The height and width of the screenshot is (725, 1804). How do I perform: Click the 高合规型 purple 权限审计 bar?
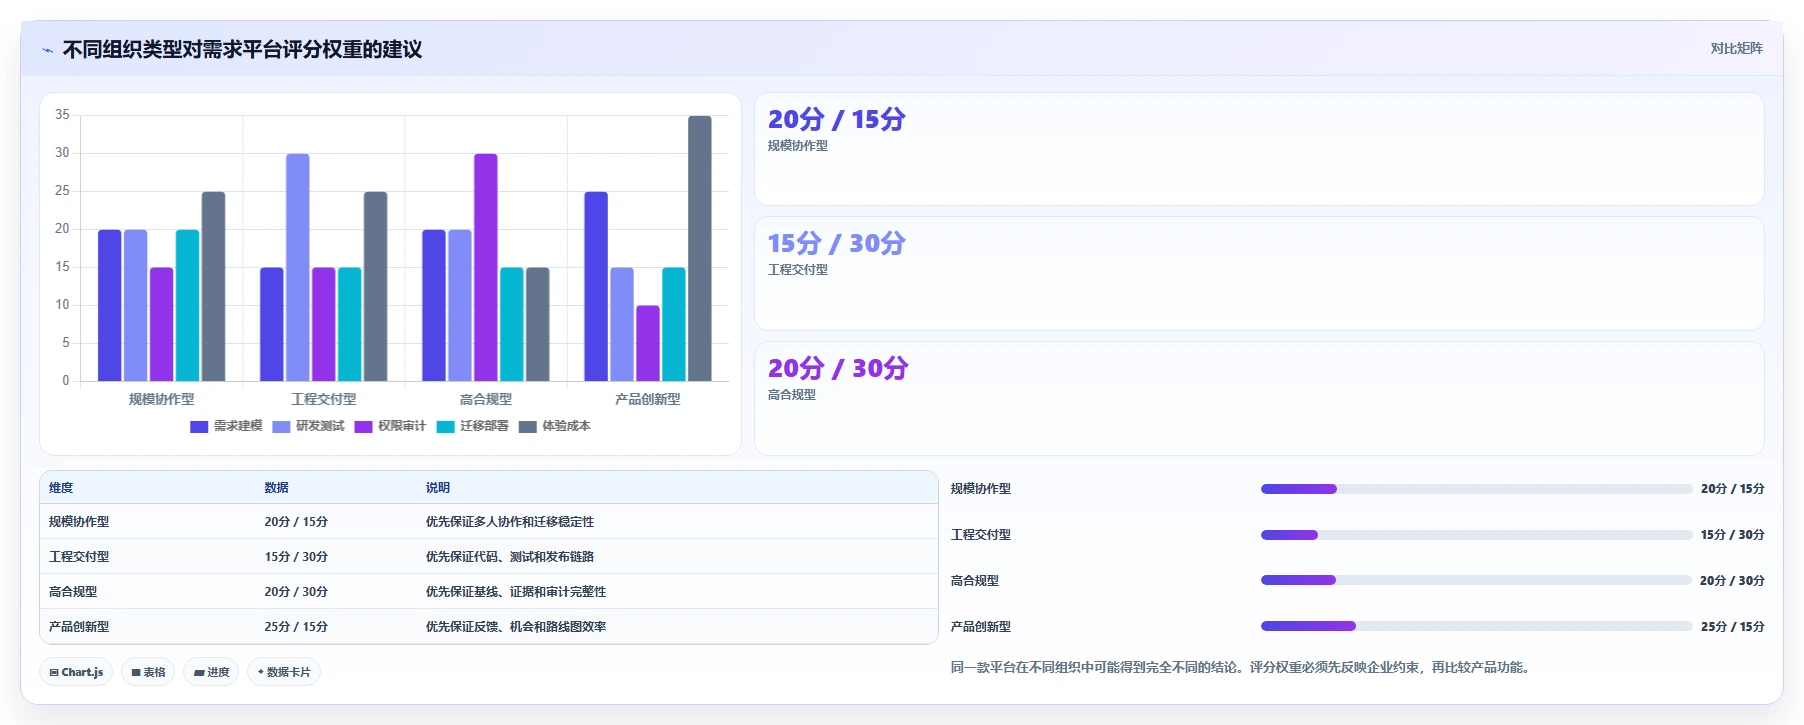[486, 267]
